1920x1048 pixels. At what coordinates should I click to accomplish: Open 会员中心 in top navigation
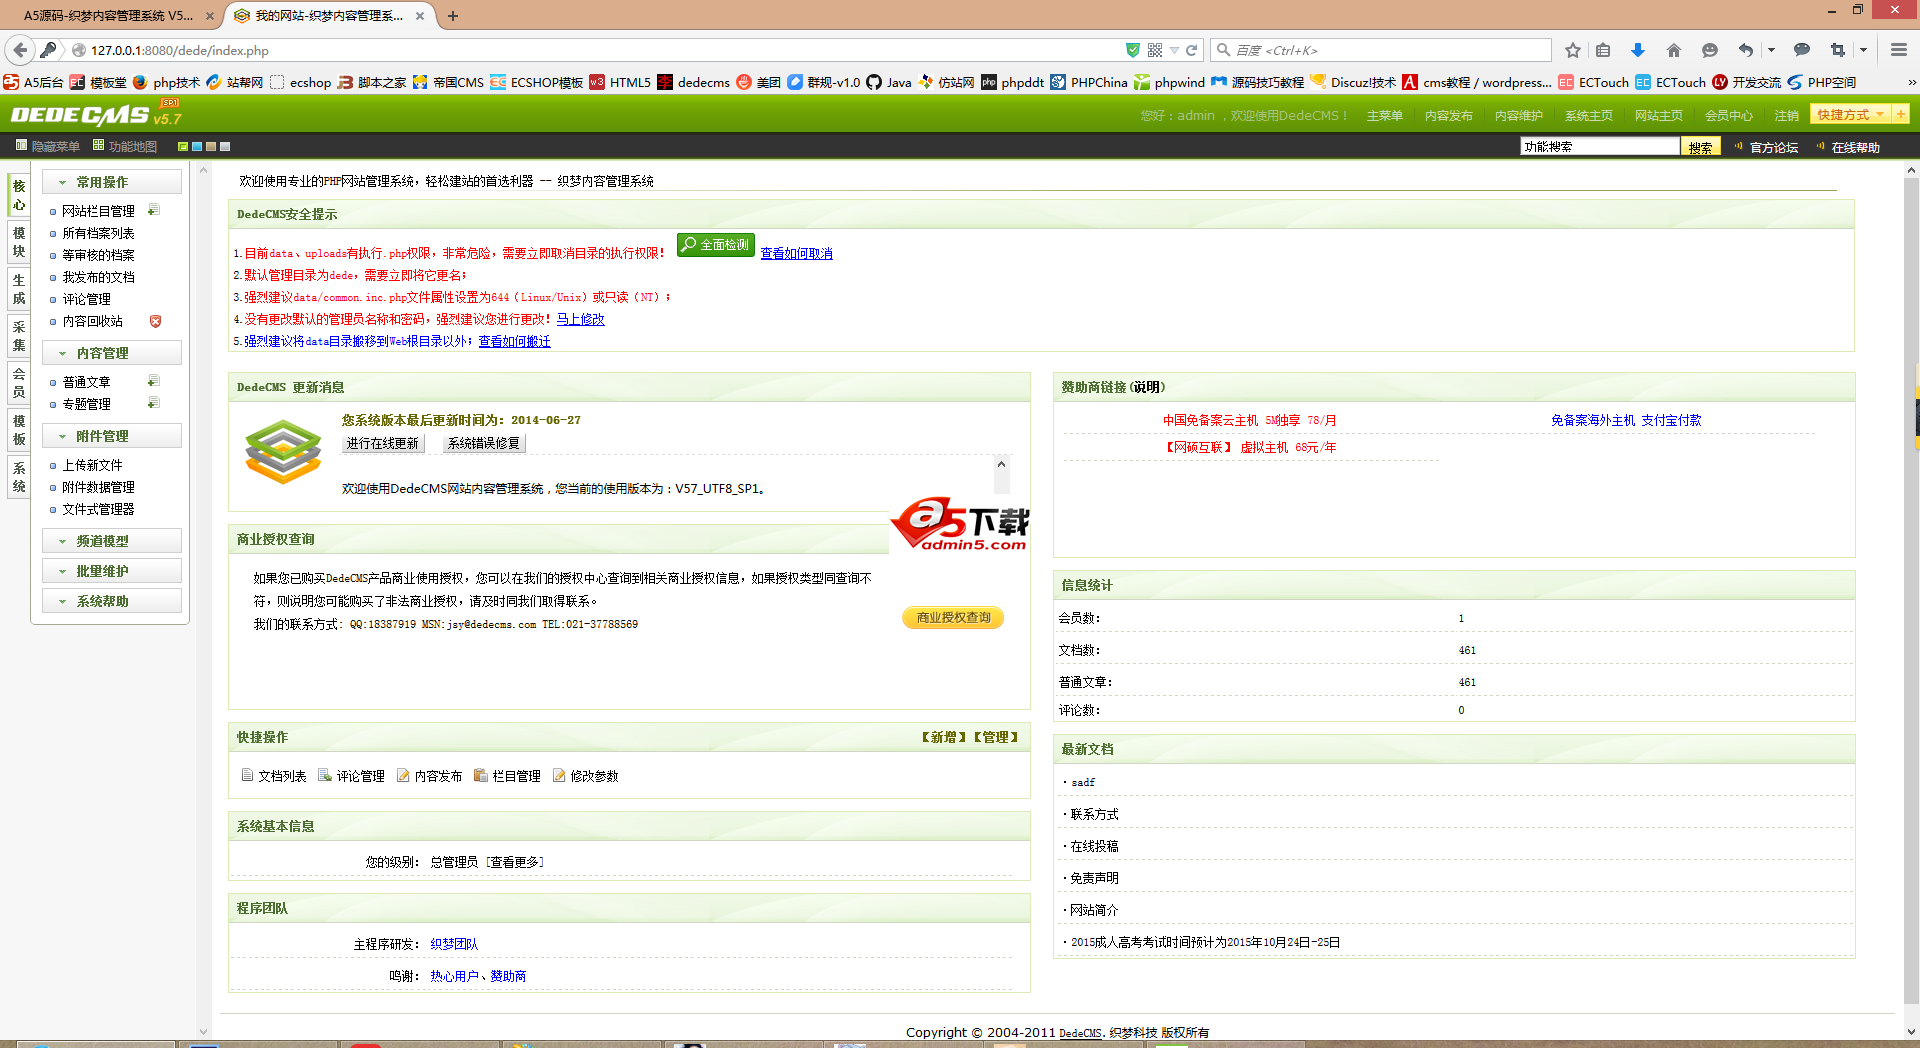point(1729,116)
